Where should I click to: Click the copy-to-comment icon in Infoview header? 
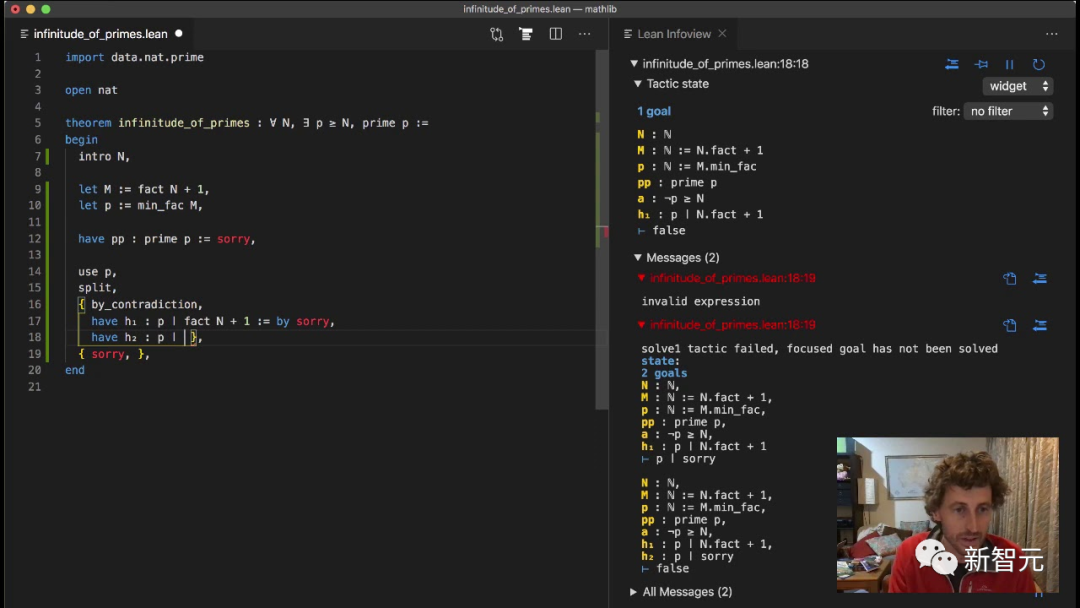tap(952, 64)
